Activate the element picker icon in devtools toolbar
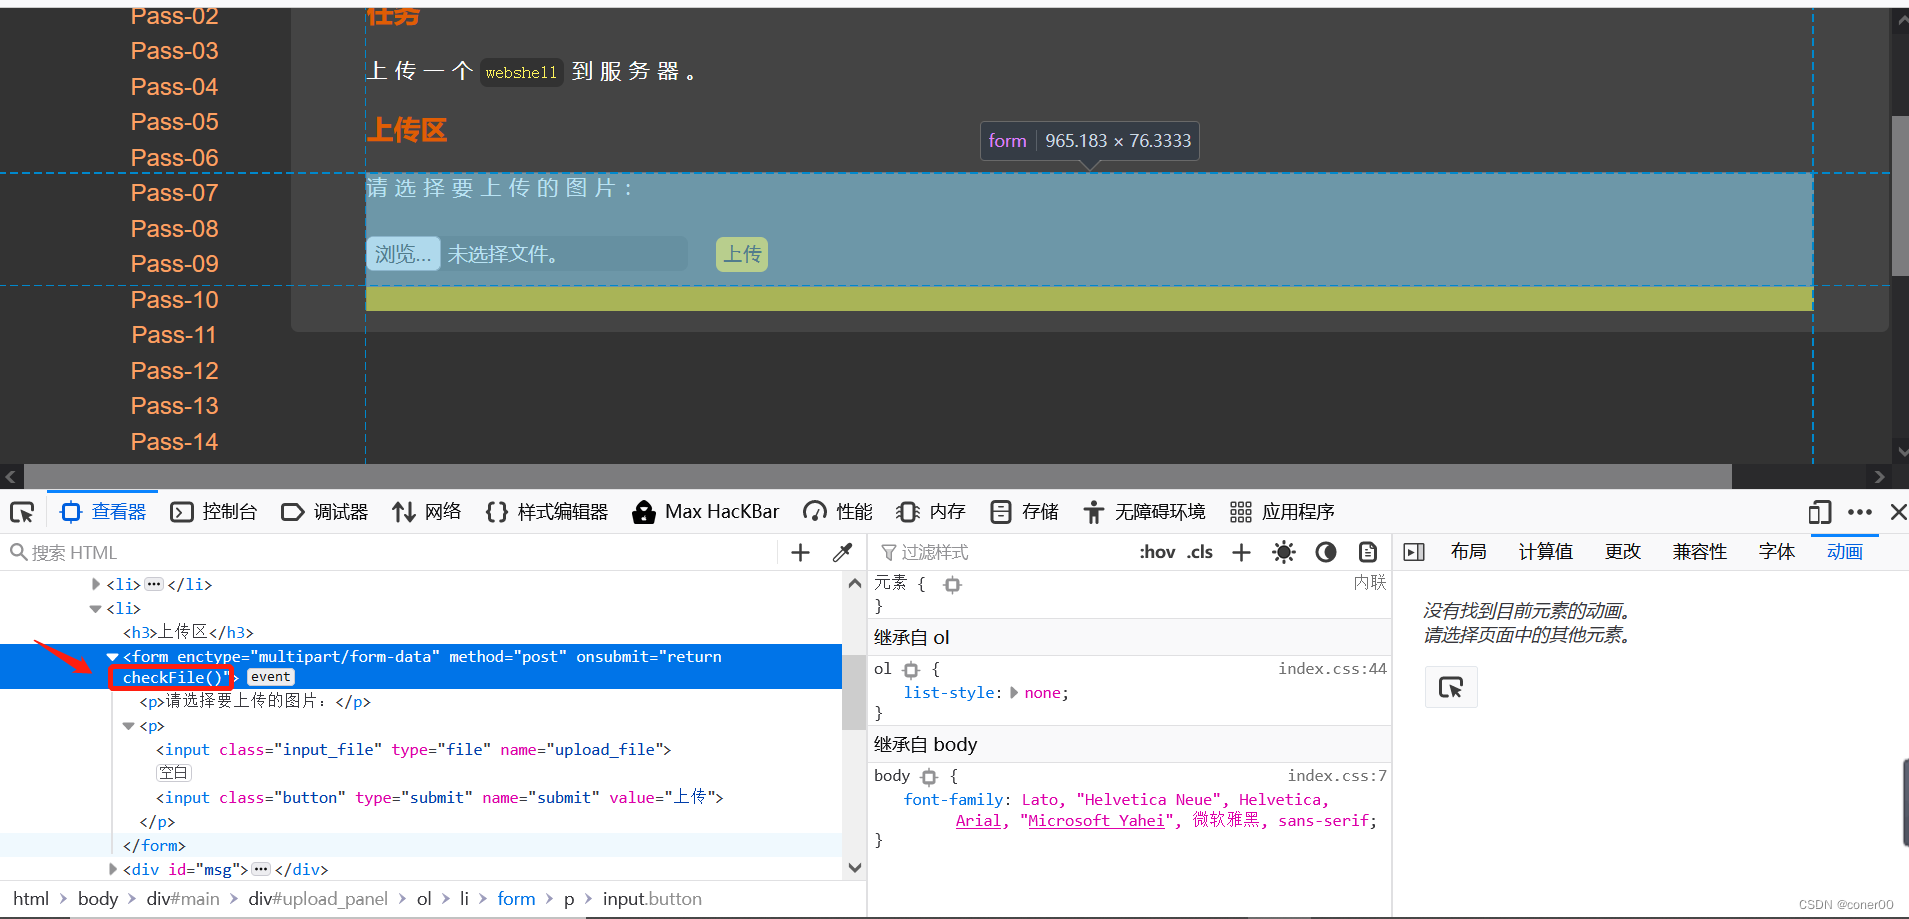The height and width of the screenshot is (919, 1909). coord(22,512)
